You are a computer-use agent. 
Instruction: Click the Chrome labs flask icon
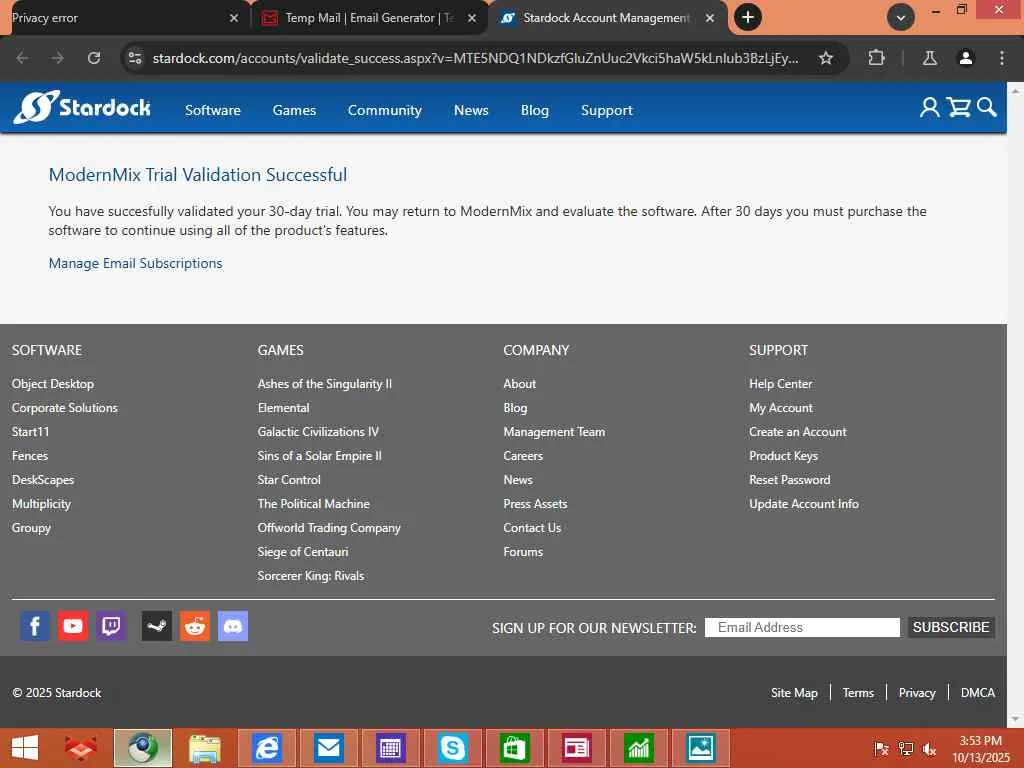(929, 58)
